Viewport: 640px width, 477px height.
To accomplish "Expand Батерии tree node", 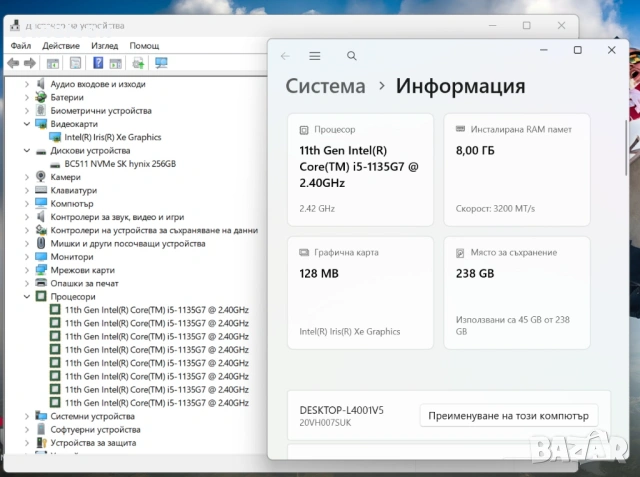I will [27, 98].
